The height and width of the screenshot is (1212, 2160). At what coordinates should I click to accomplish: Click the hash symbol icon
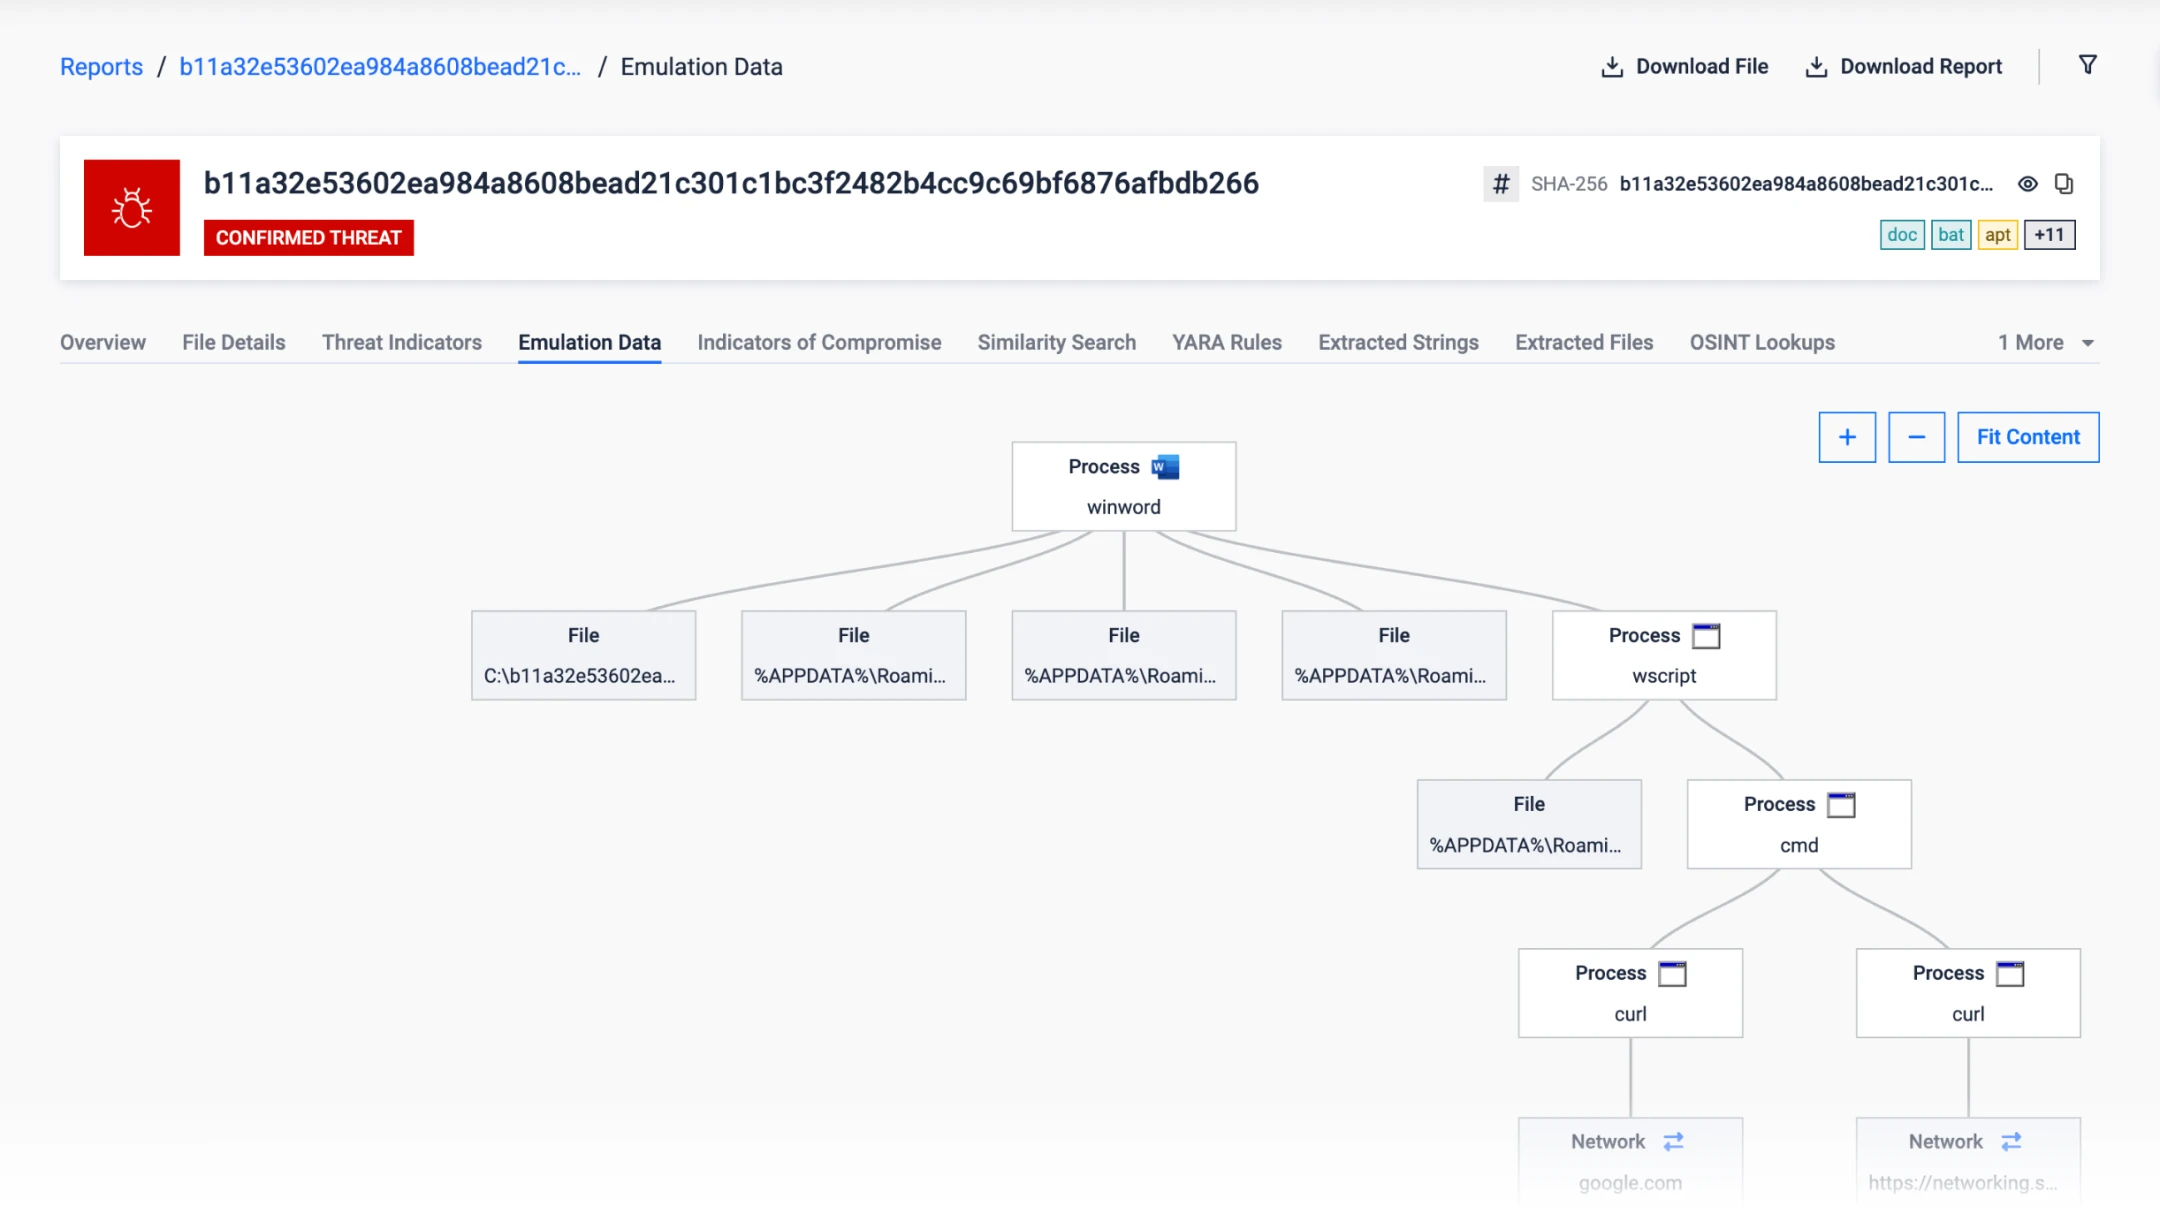tap(1500, 184)
